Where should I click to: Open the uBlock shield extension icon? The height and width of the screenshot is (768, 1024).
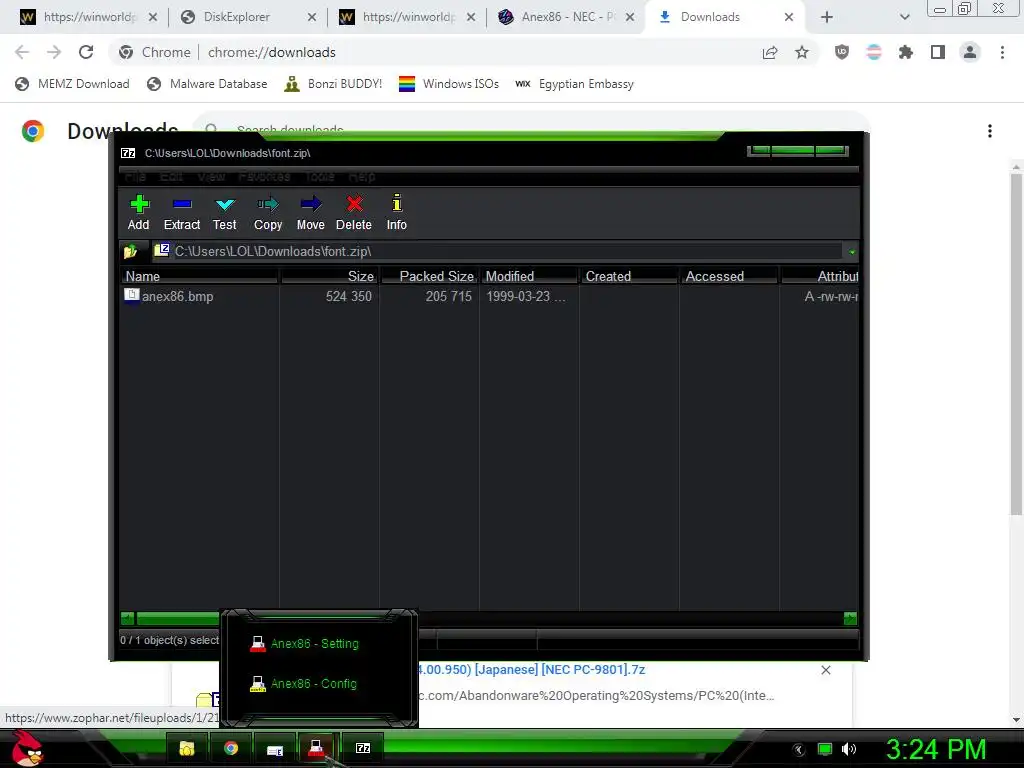click(x=842, y=52)
